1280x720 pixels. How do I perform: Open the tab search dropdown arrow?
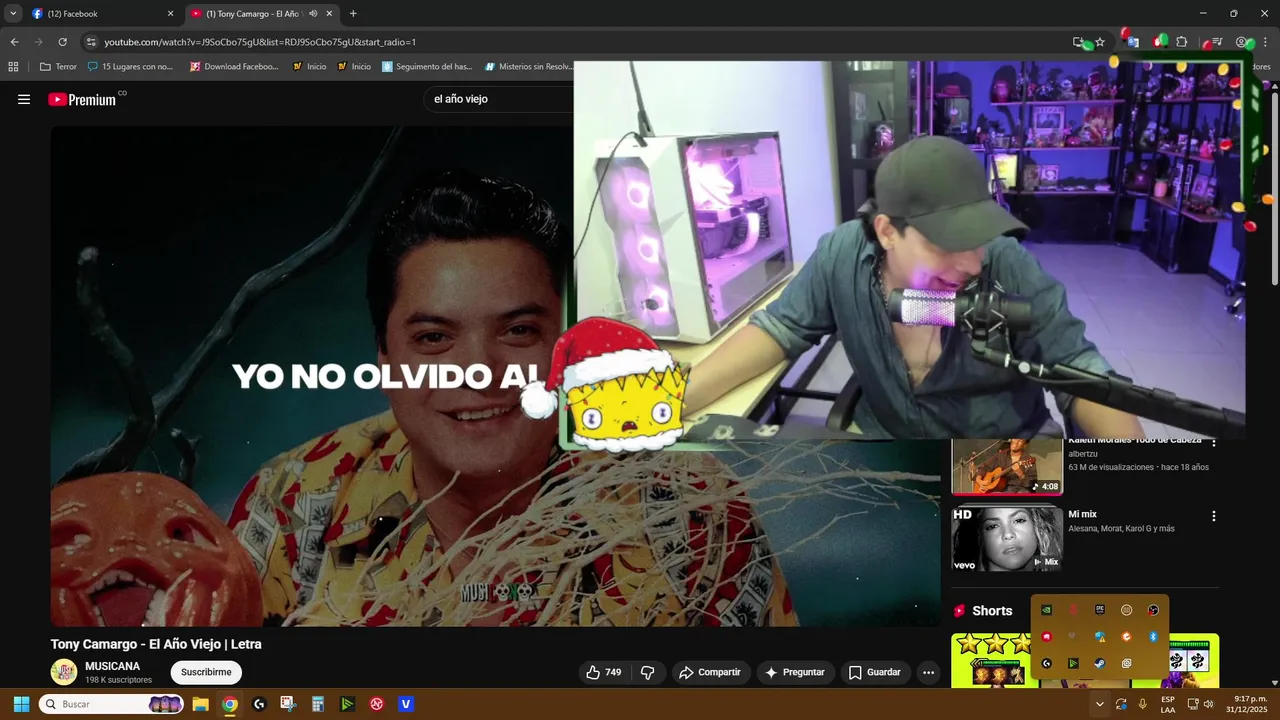(13, 14)
